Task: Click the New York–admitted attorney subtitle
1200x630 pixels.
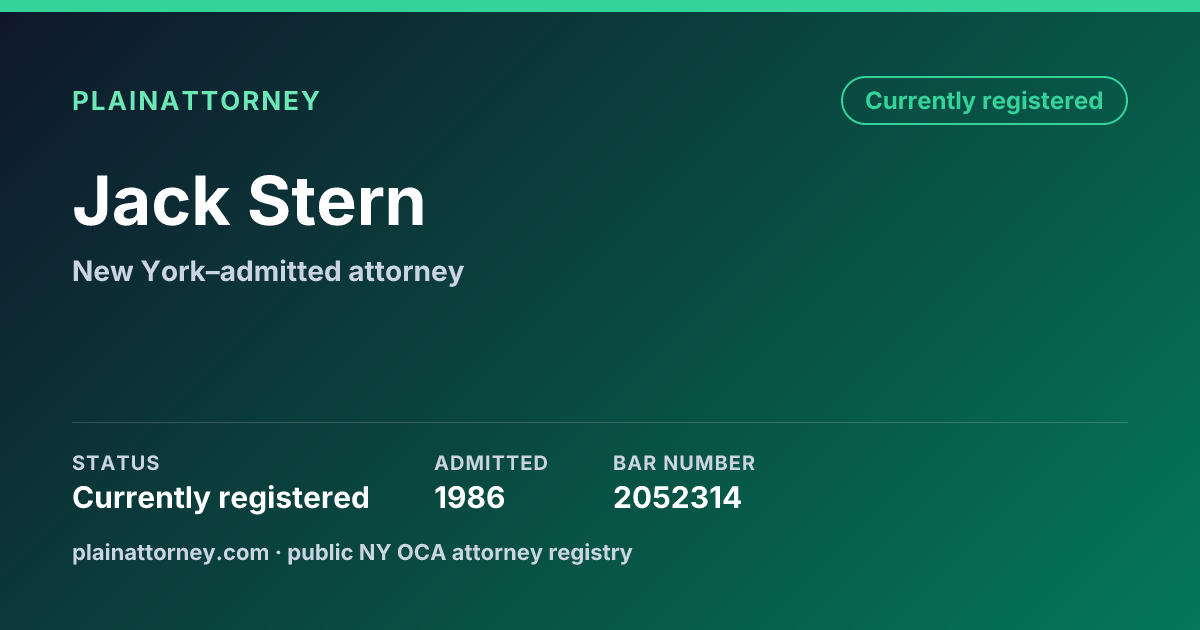Action: pos(268,271)
